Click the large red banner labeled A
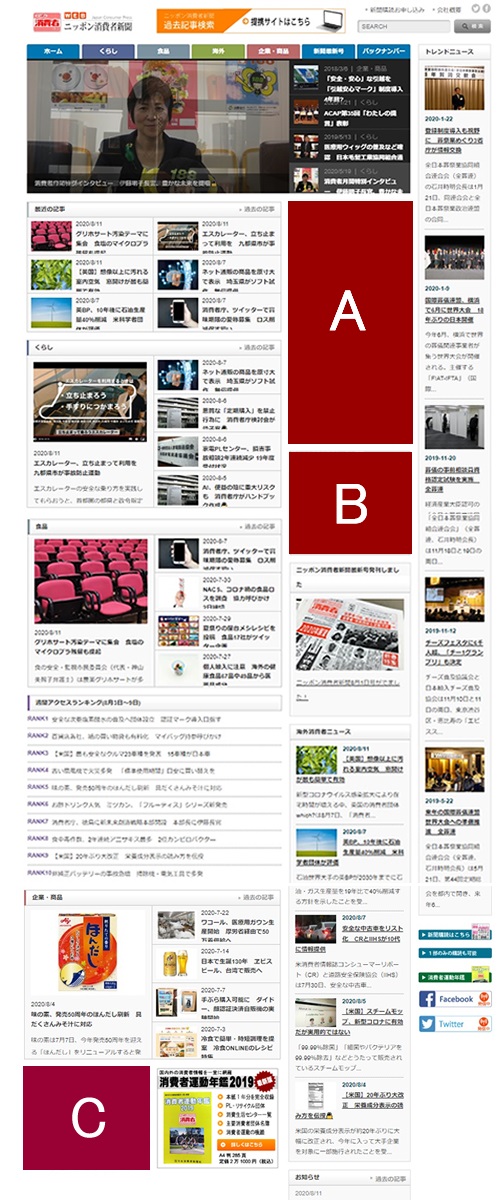Screen dimensions: 500x1200 348,322
